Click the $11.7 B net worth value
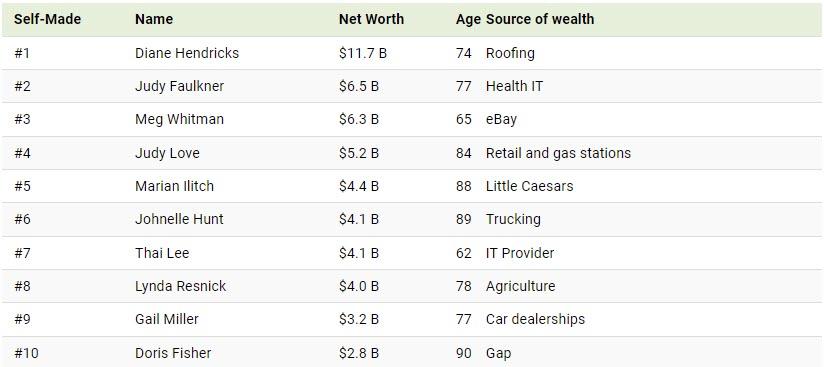This screenshot has height=367, width=824. coord(363,53)
